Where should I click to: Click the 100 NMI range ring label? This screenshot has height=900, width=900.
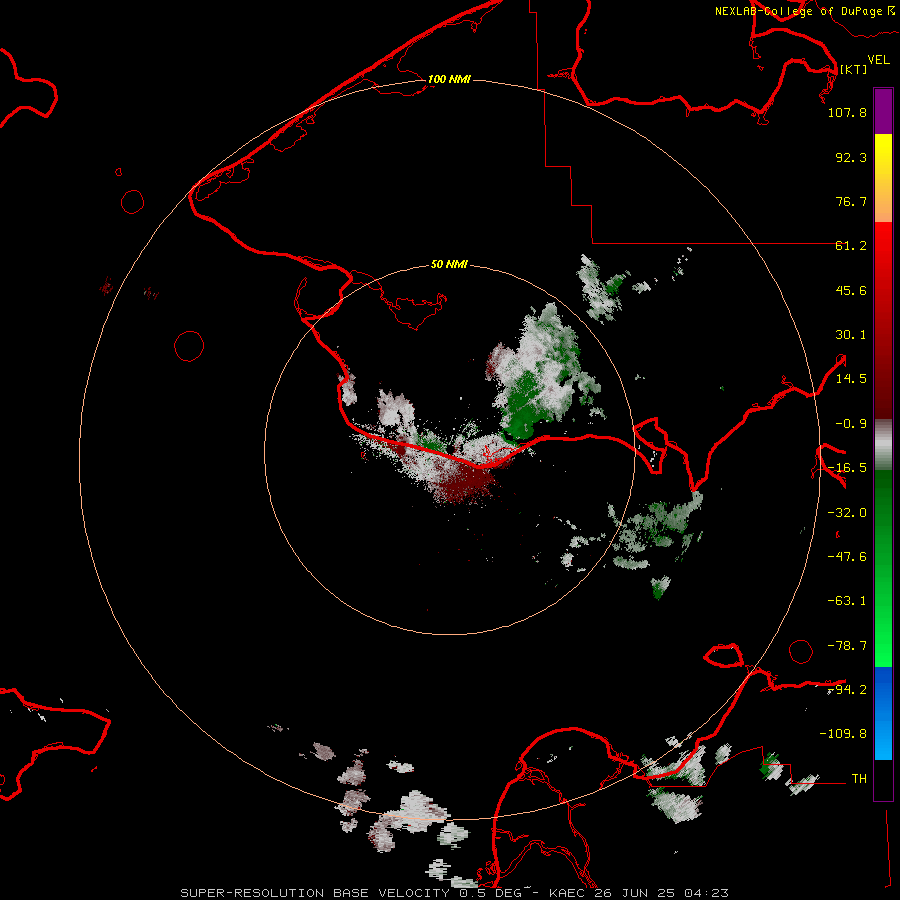449,79
